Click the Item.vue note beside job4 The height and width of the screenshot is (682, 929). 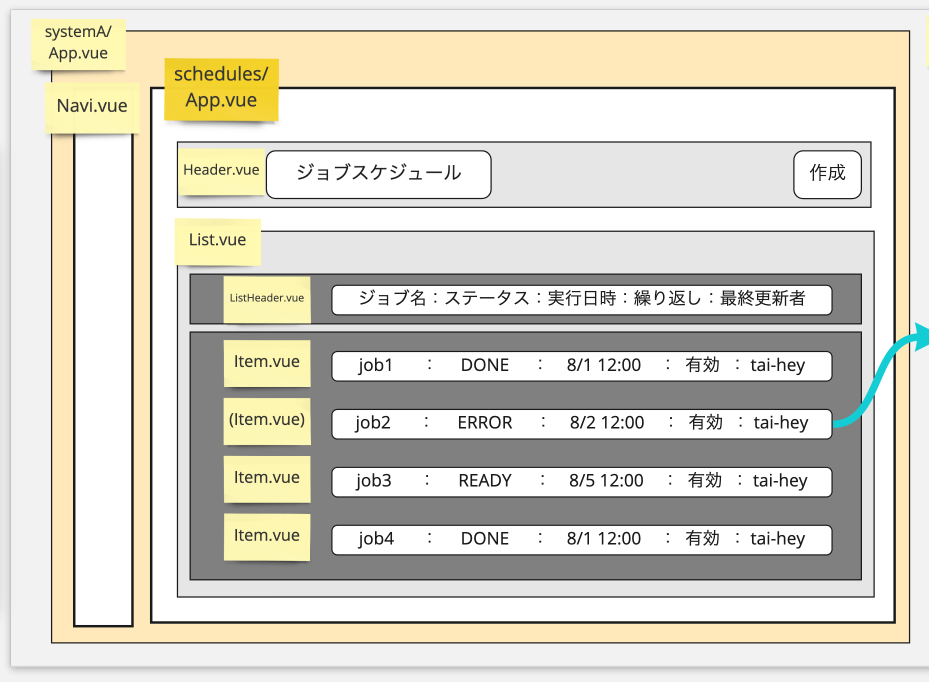(266, 536)
